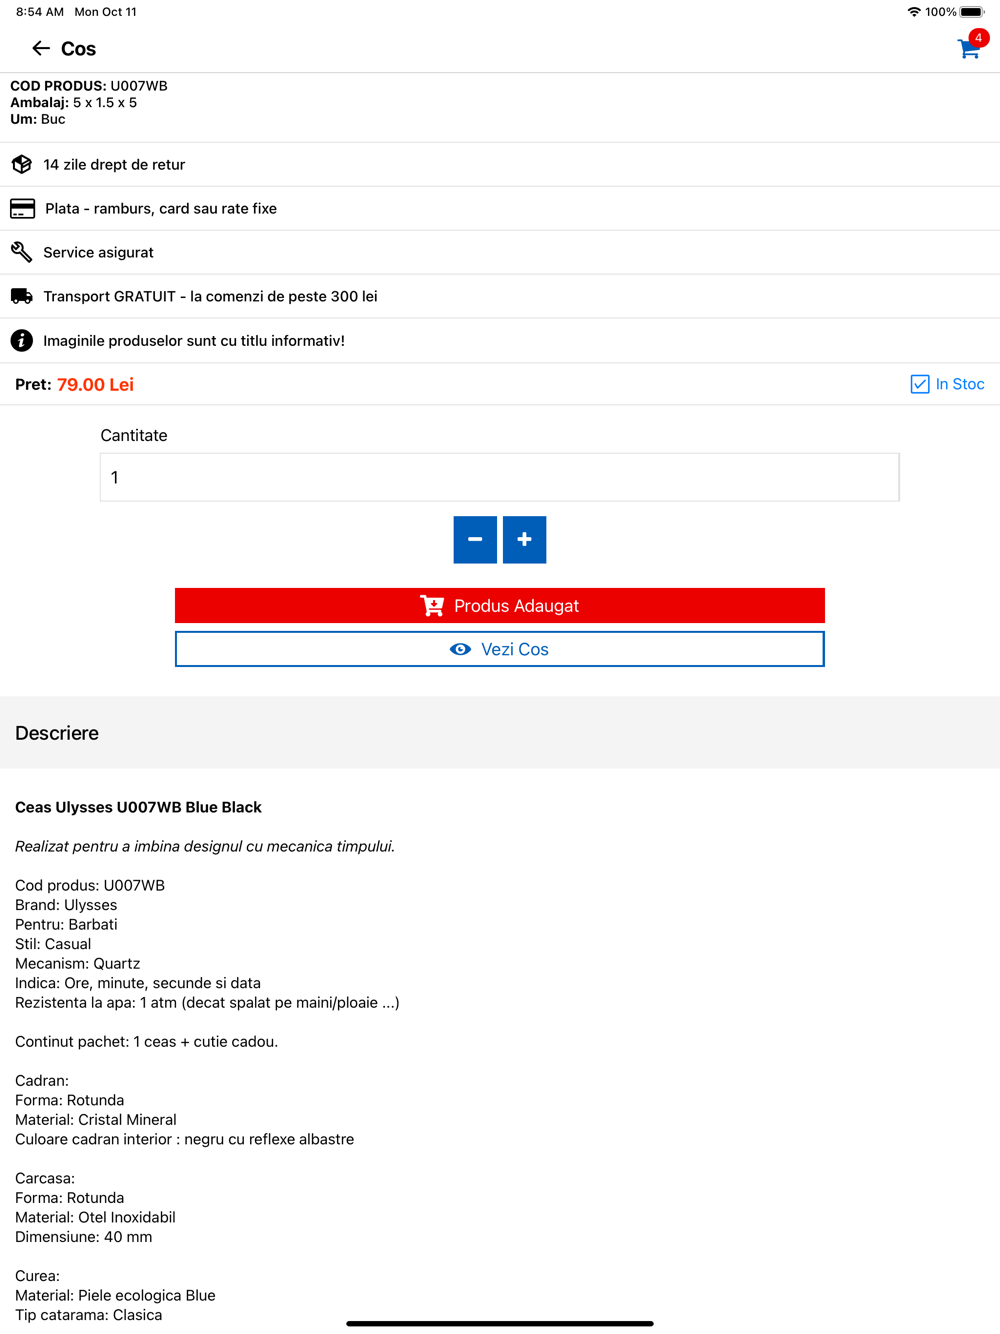Tap the In Stoc checkbox
The height and width of the screenshot is (1334, 1000).
920,384
